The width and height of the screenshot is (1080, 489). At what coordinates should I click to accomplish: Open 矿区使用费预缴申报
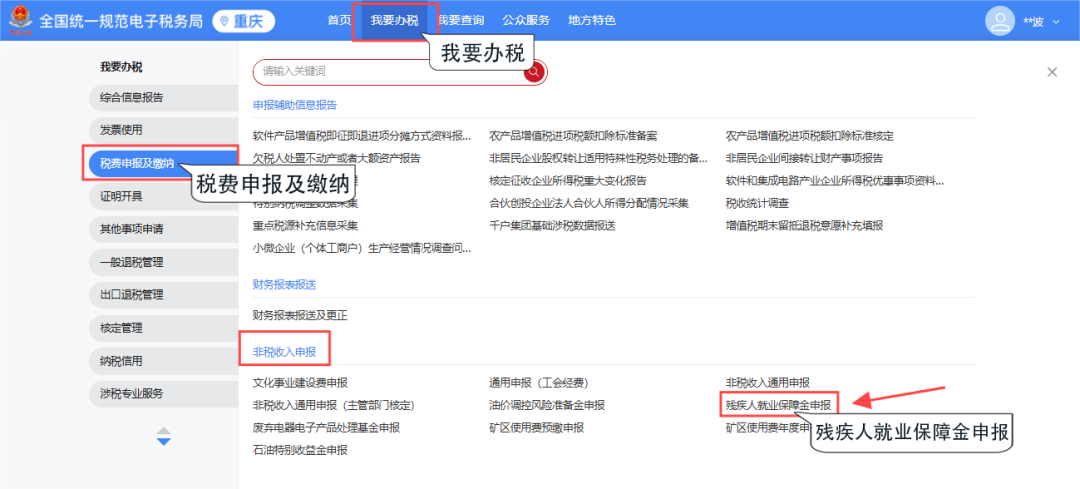coord(537,428)
